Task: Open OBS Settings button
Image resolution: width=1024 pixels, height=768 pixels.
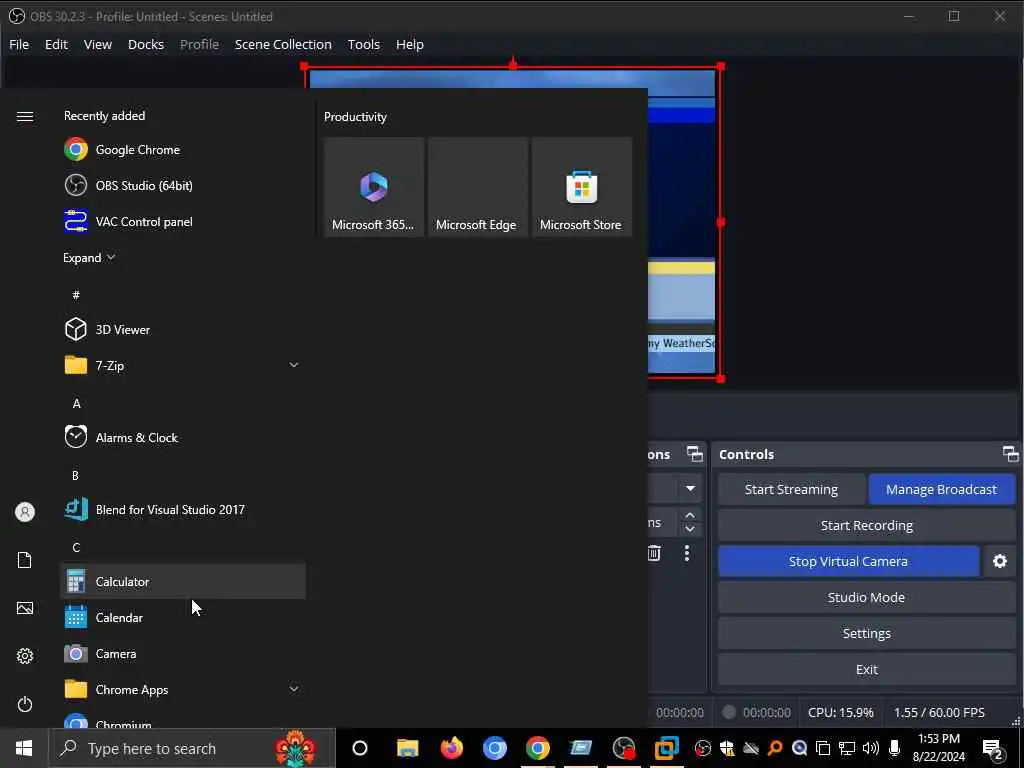Action: [x=867, y=633]
